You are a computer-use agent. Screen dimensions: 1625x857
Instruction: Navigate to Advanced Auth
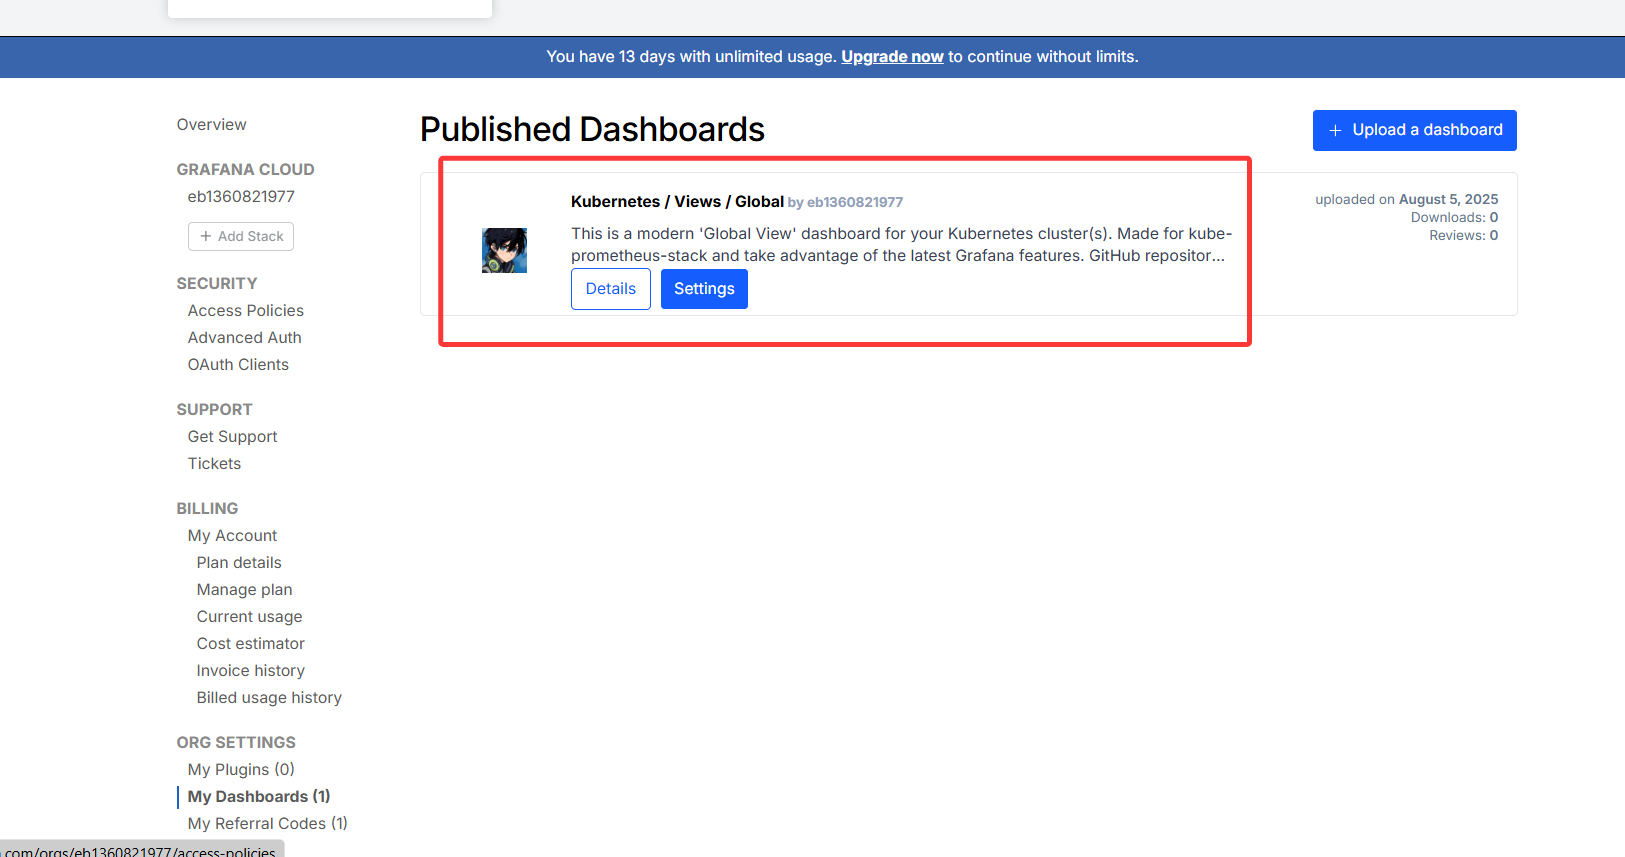click(x=245, y=338)
